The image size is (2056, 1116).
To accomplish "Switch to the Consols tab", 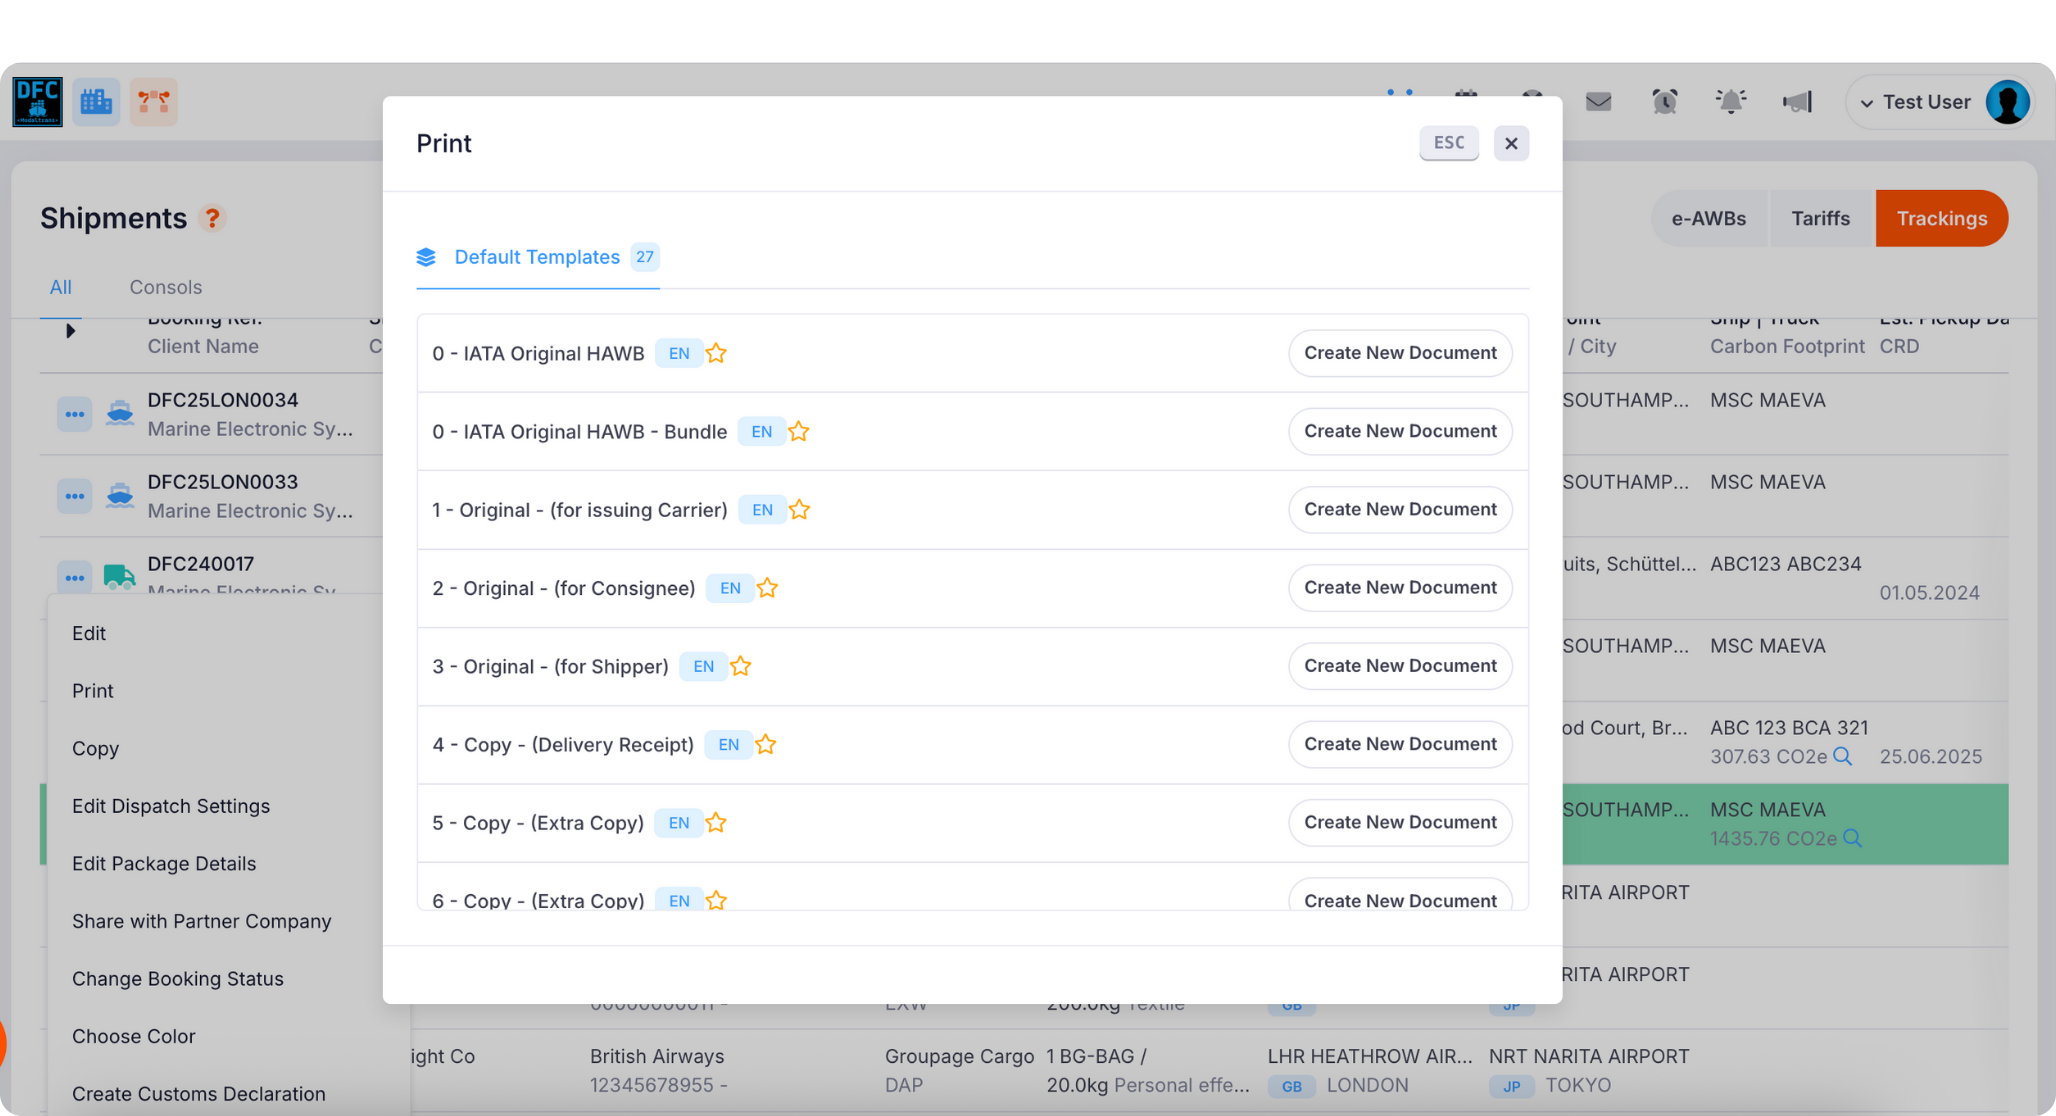I will coord(165,287).
